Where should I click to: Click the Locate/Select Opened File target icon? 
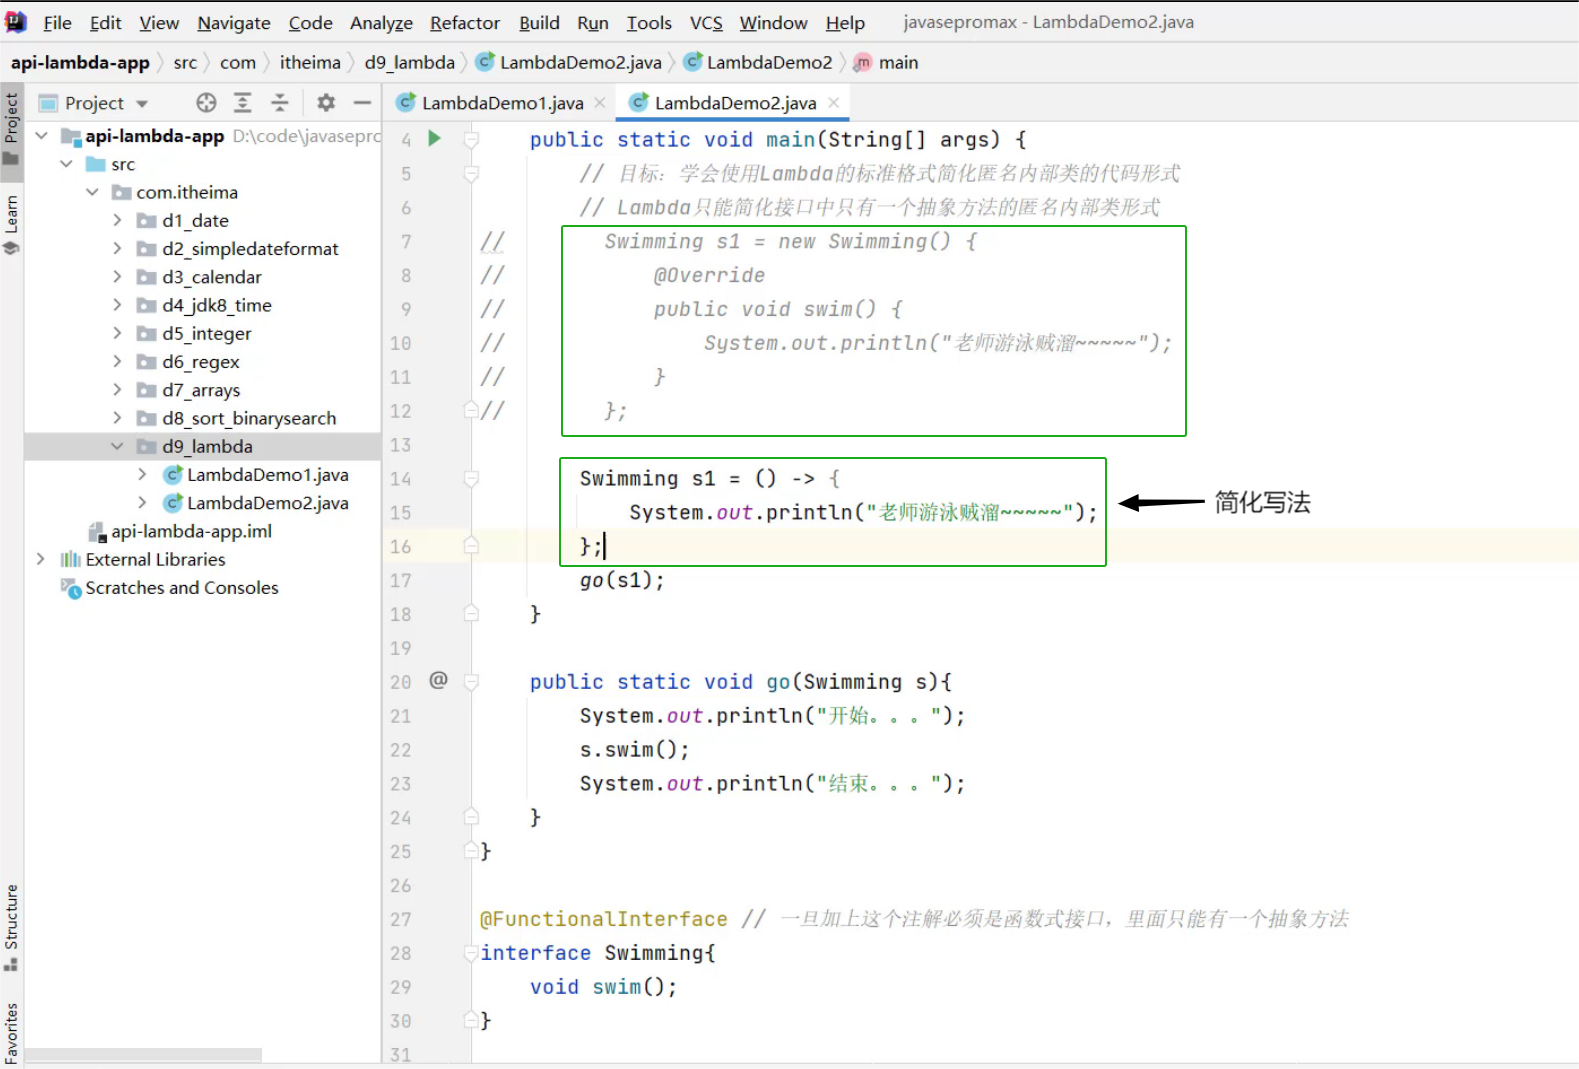coord(206,103)
